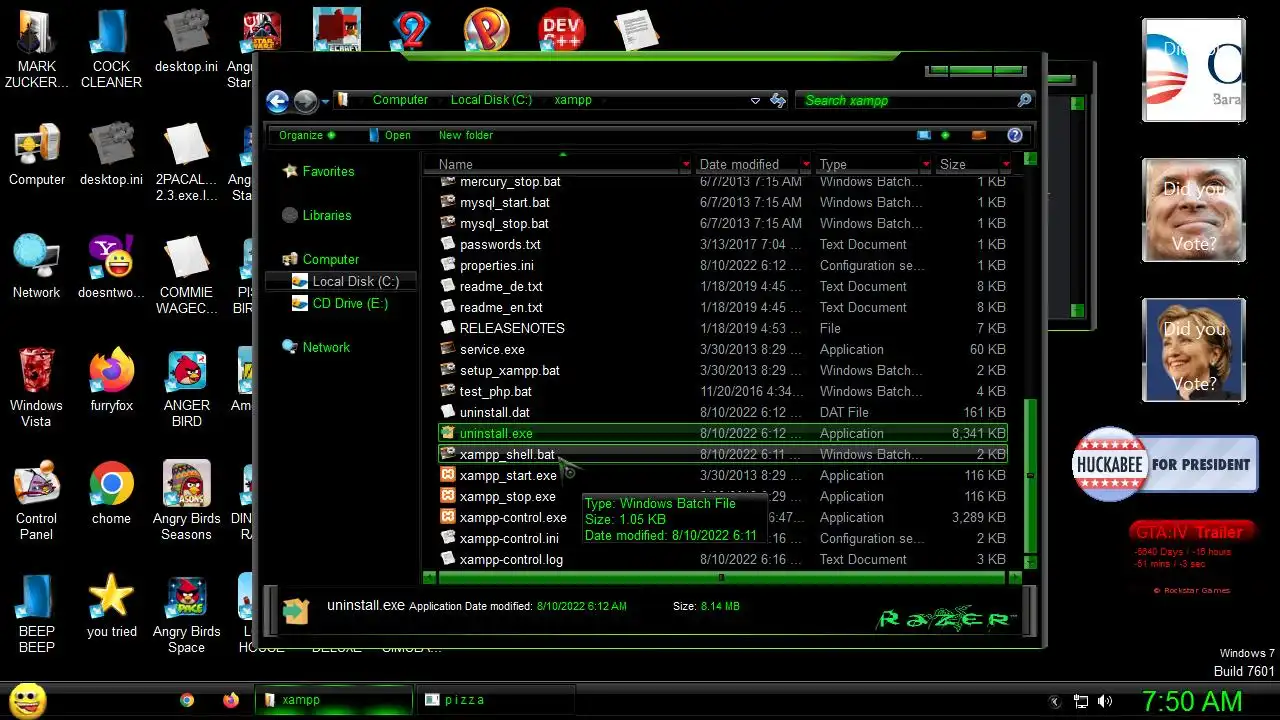The height and width of the screenshot is (720, 1280).
Task: Open the Type column filter dropdown
Action: [925, 164]
